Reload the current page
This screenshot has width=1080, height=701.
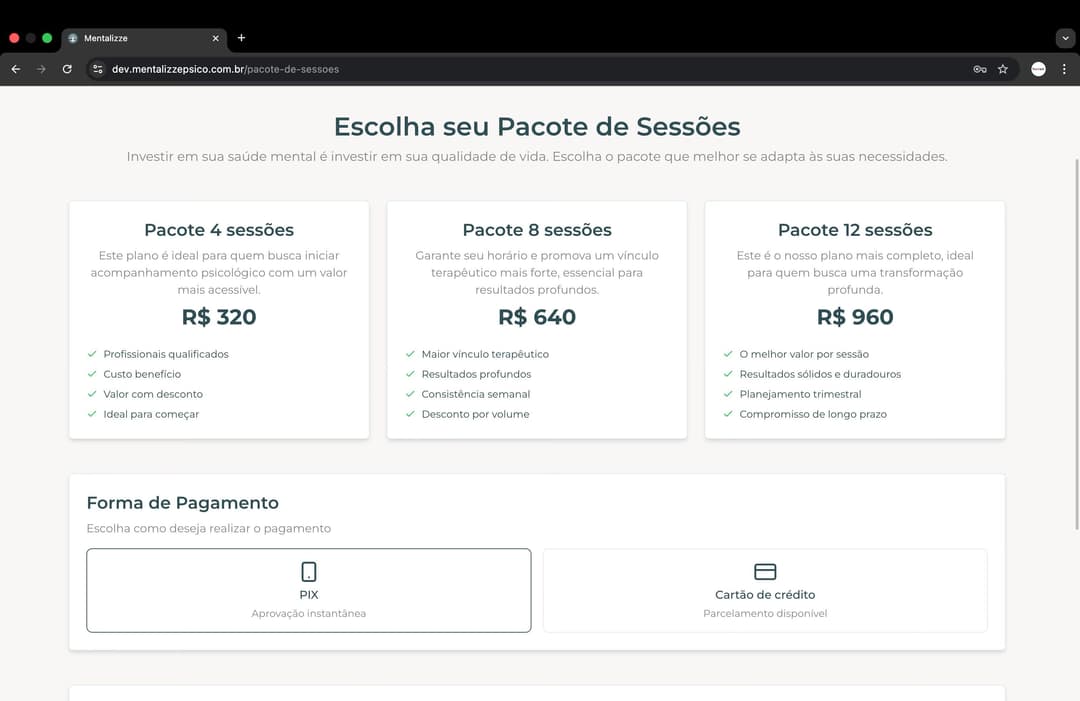click(x=67, y=69)
